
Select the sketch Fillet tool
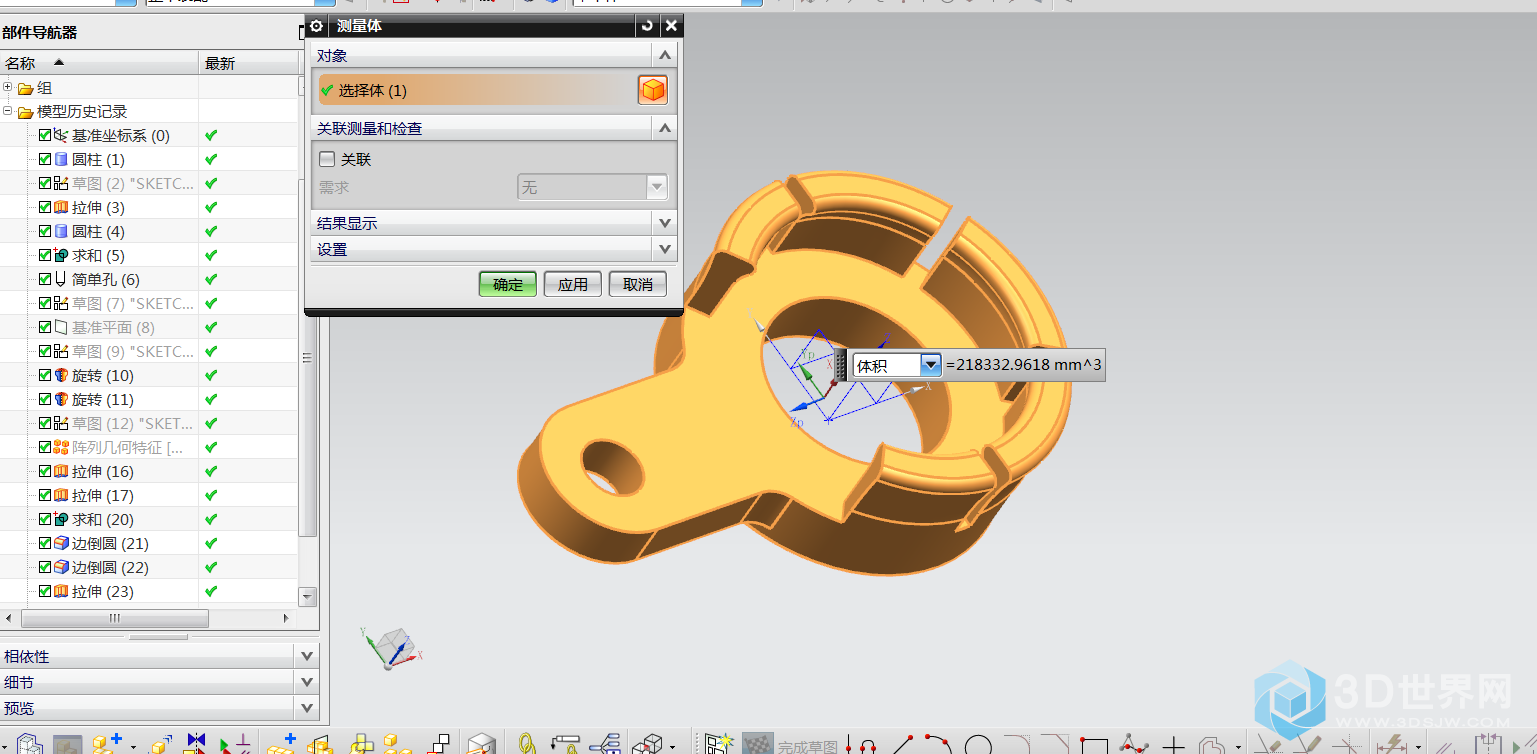coord(1016,745)
